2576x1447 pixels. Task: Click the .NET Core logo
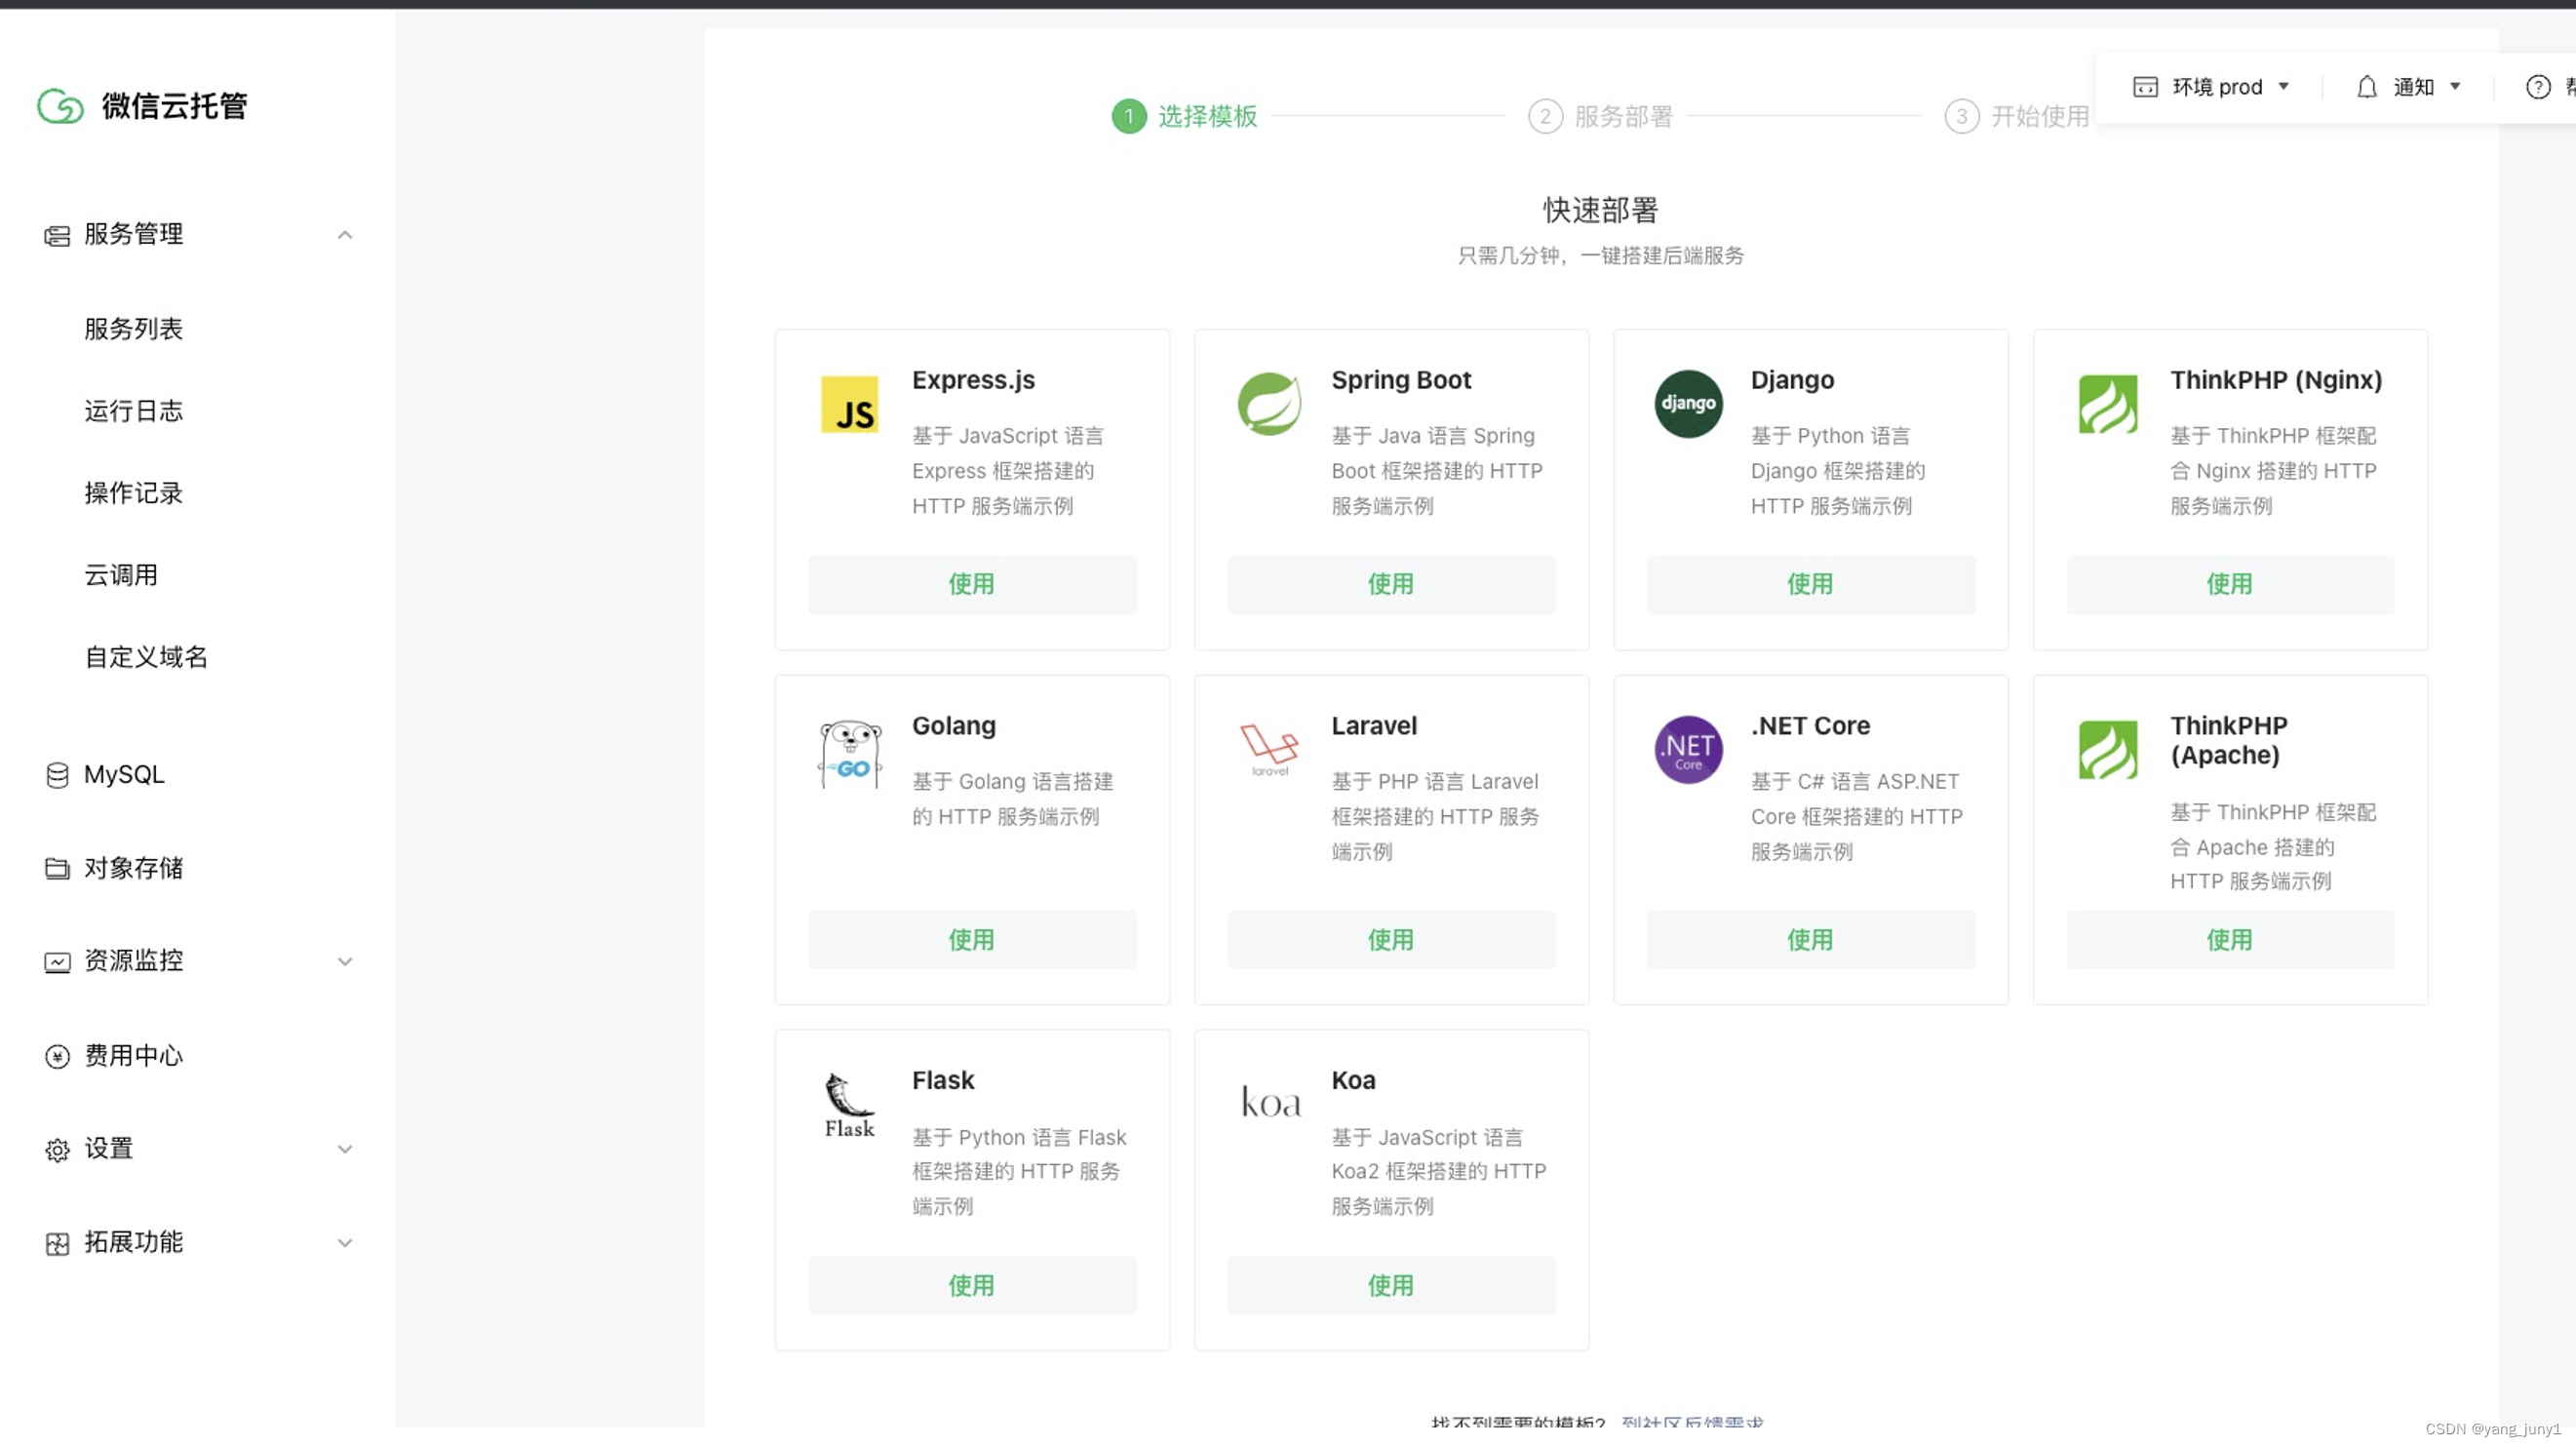[x=1688, y=749]
